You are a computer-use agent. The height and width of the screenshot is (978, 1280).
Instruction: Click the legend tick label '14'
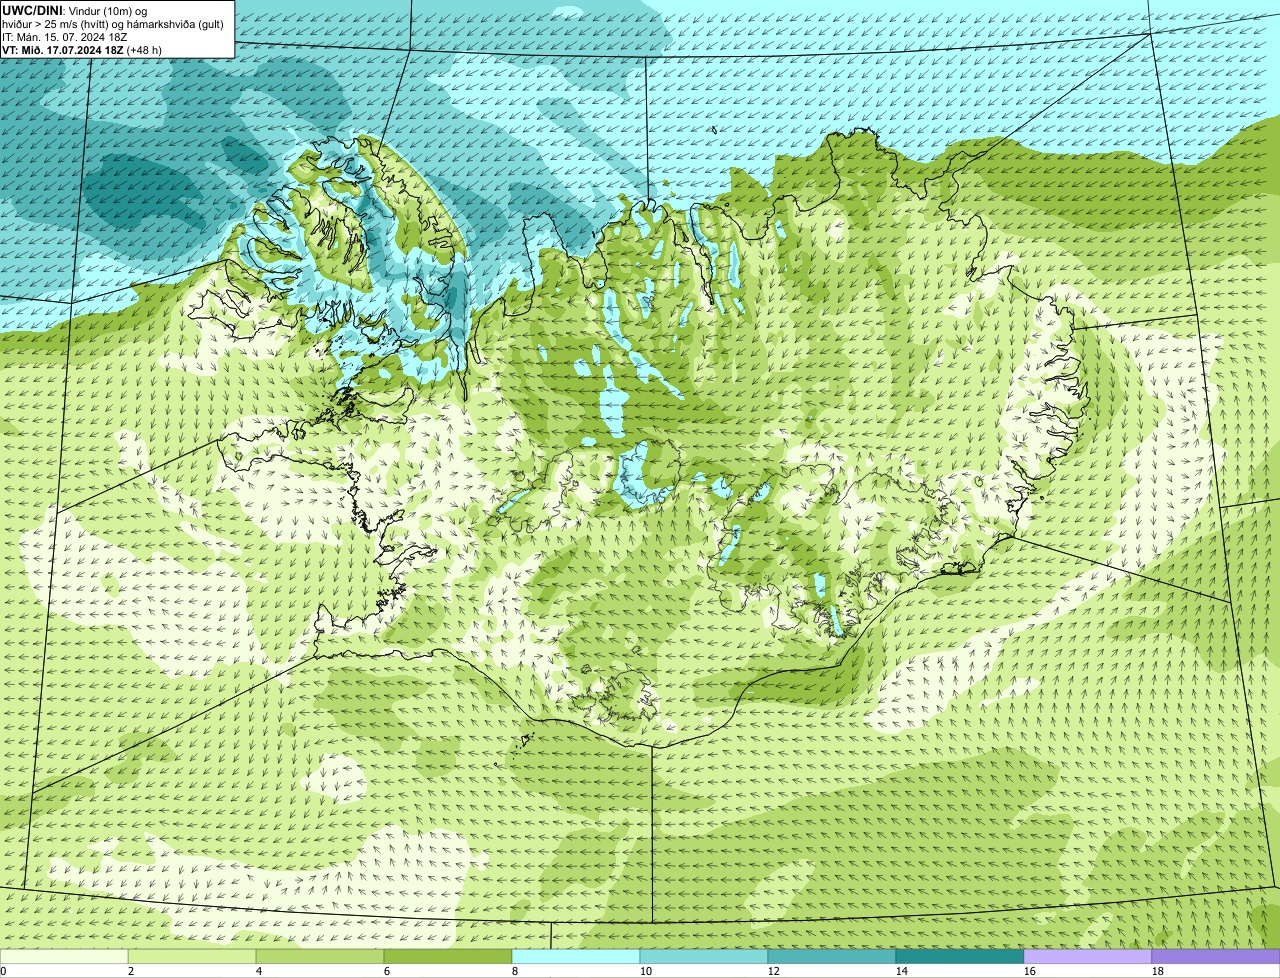902,971
